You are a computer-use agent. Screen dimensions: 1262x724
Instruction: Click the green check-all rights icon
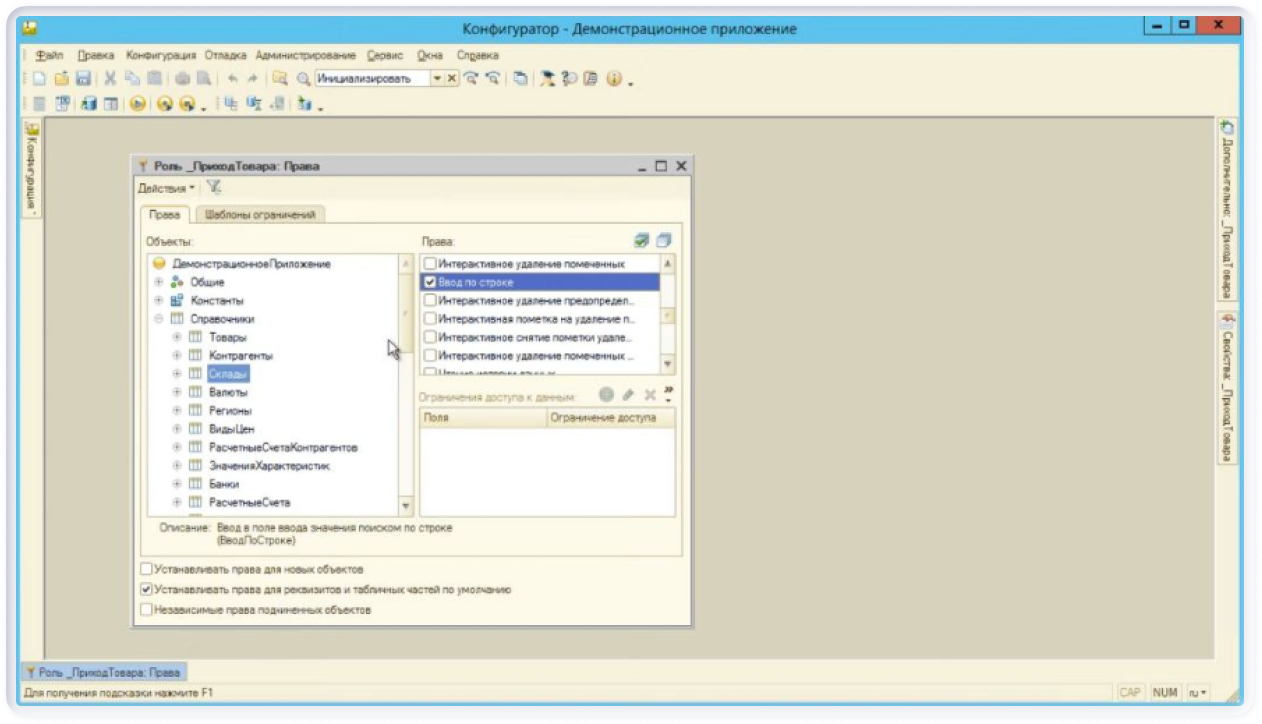coord(642,241)
